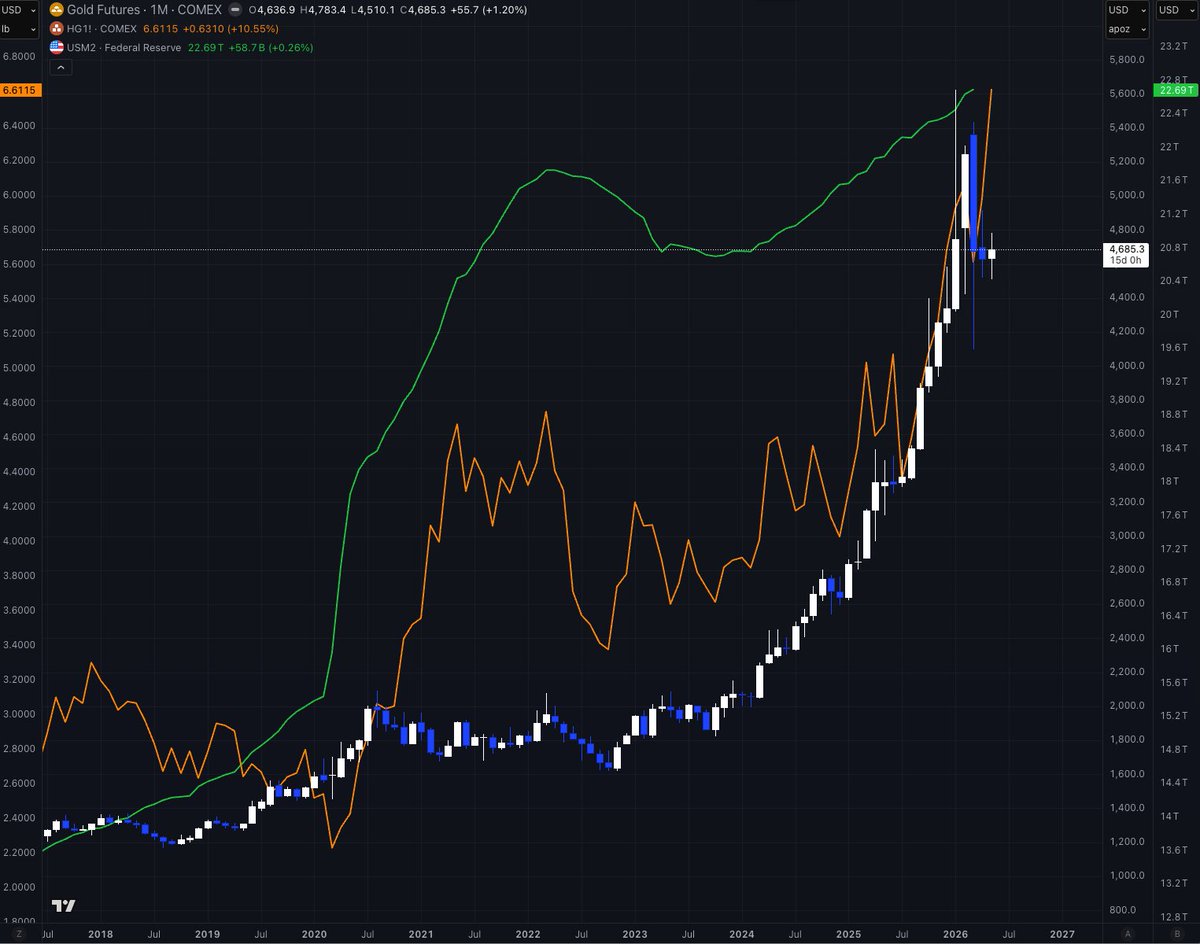Click the 4,685.3 current price label
The height and width of the screenshot is (944, 1200).
(1125, 248)
